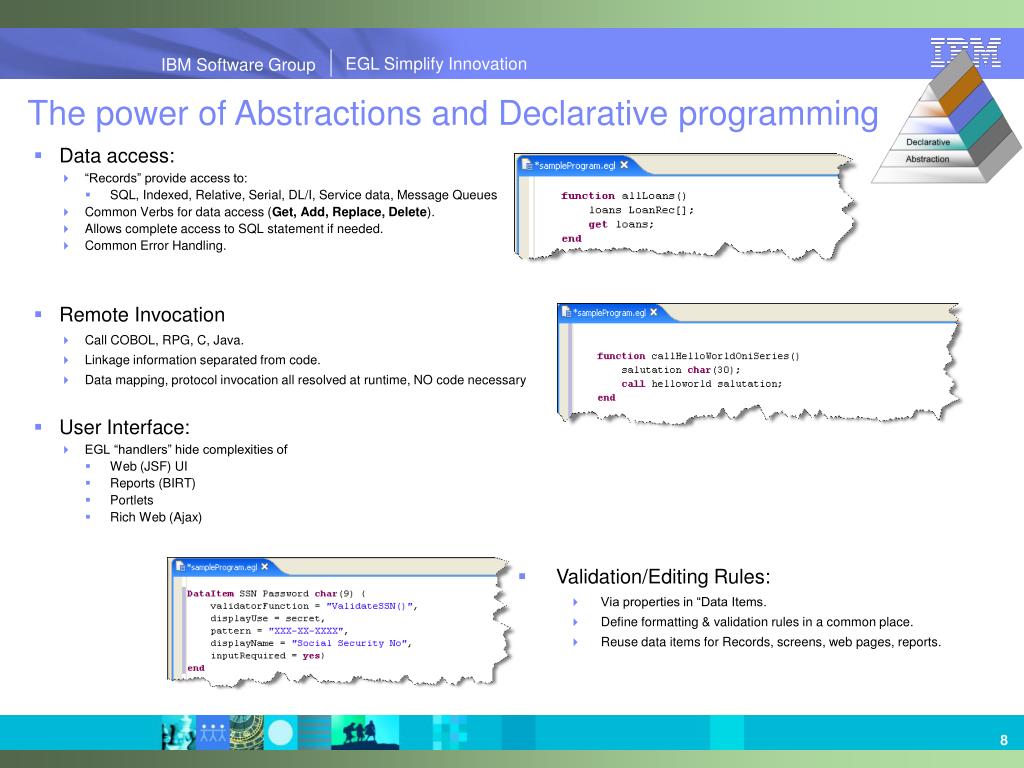Click the 'Validation/Editing Rules:' heading
Image resolution: width=1024 pixels, height=768 pixels.
coord(664,577)
